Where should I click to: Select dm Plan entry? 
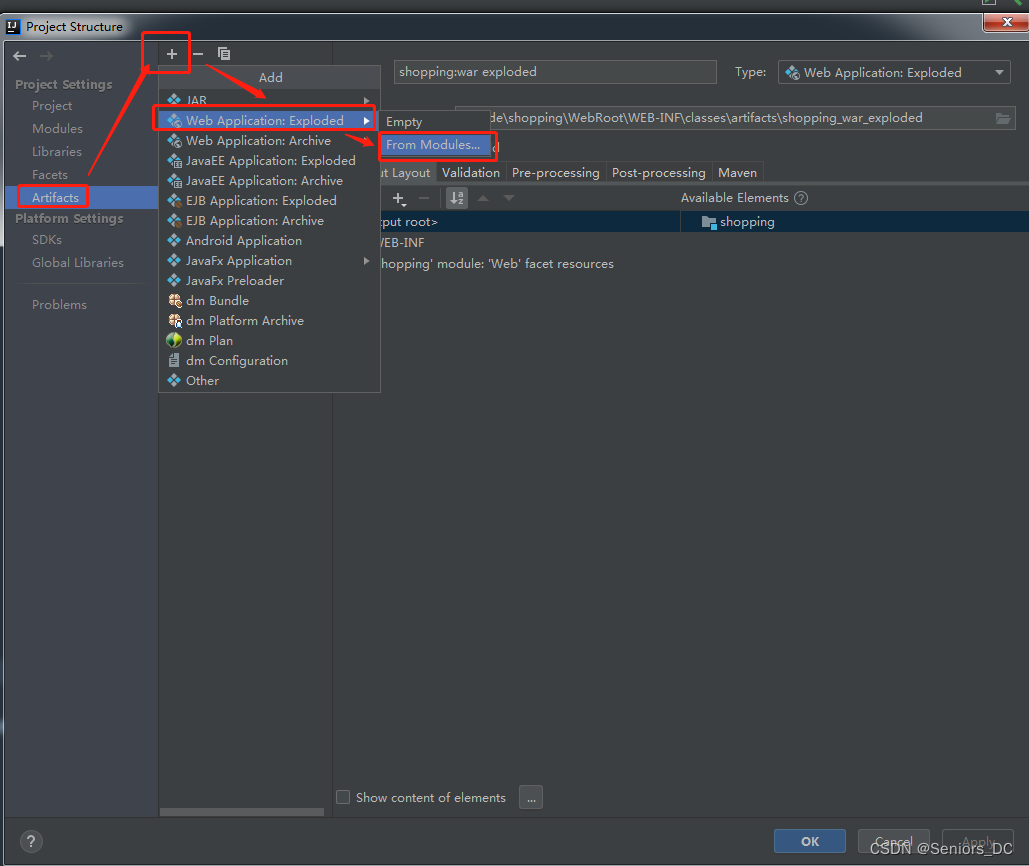coord(269,341)
